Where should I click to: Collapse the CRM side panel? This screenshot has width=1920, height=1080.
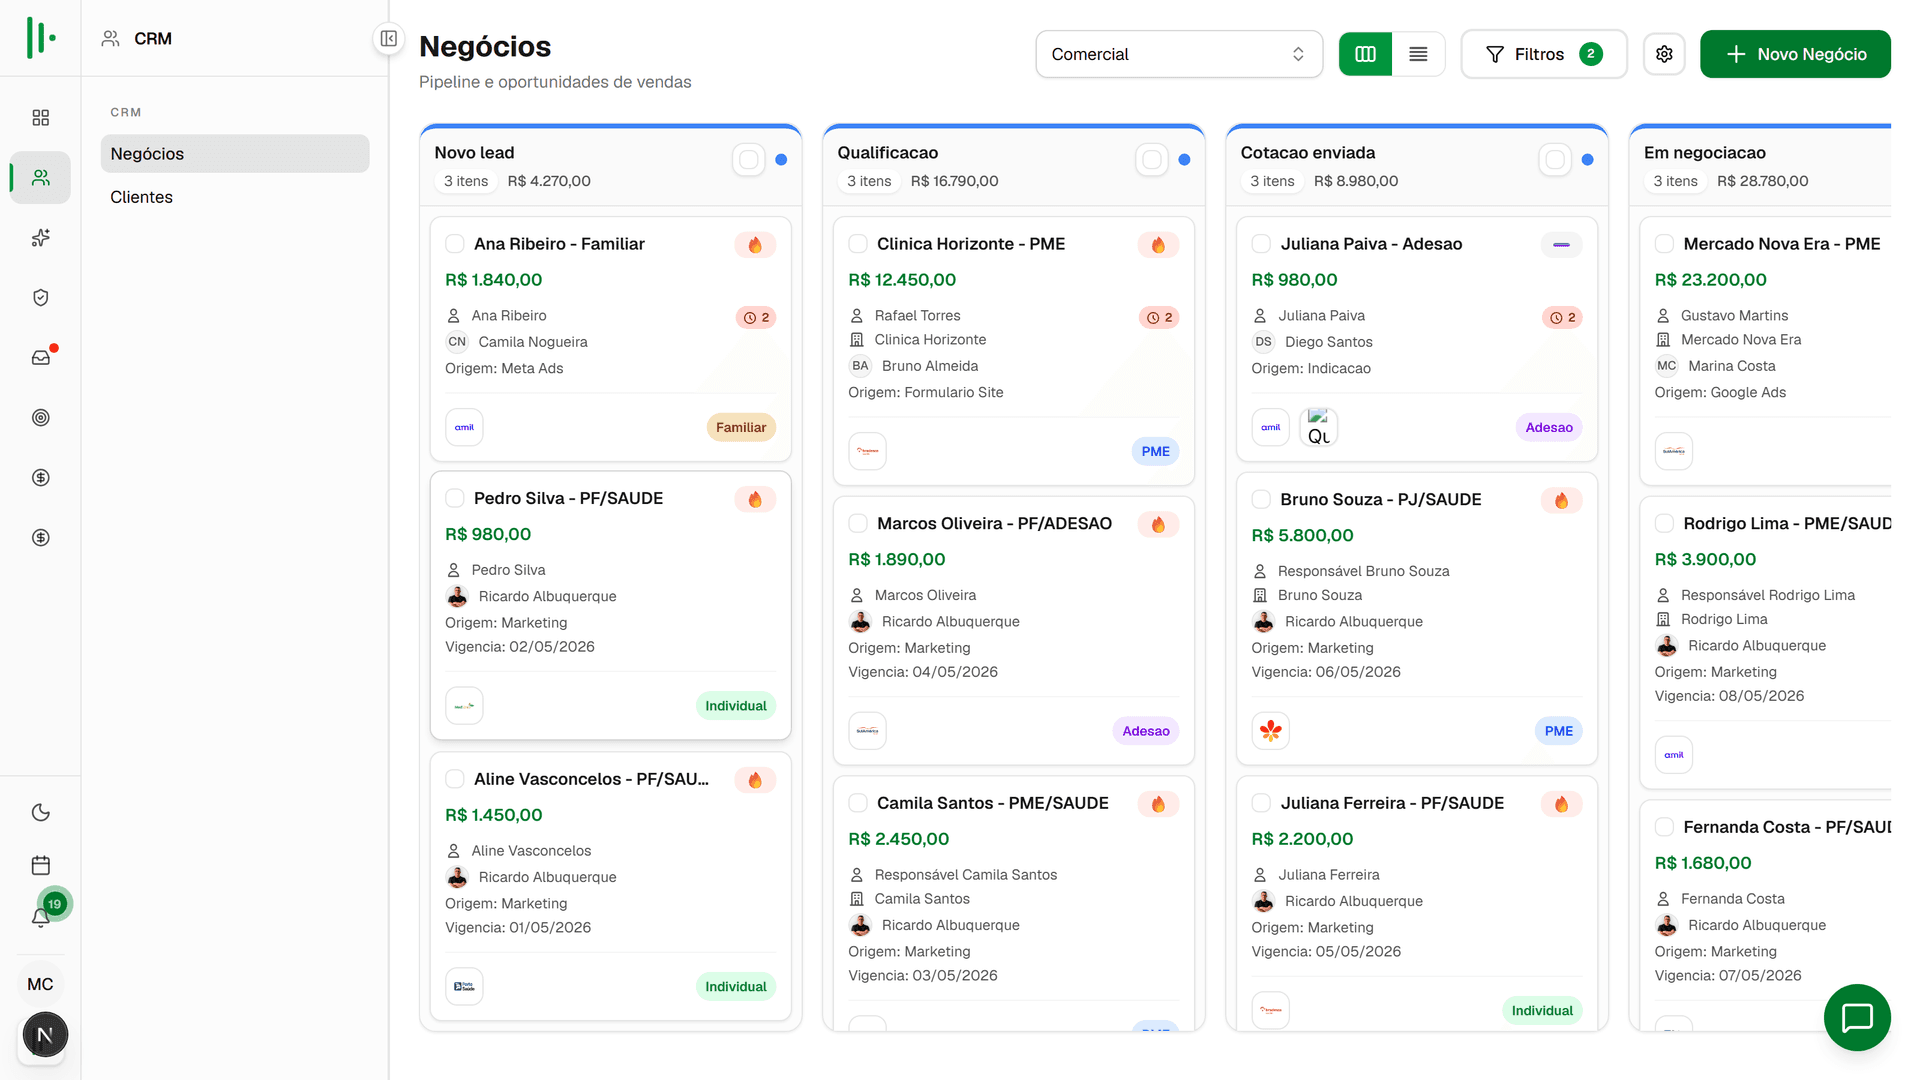point(389,39)
